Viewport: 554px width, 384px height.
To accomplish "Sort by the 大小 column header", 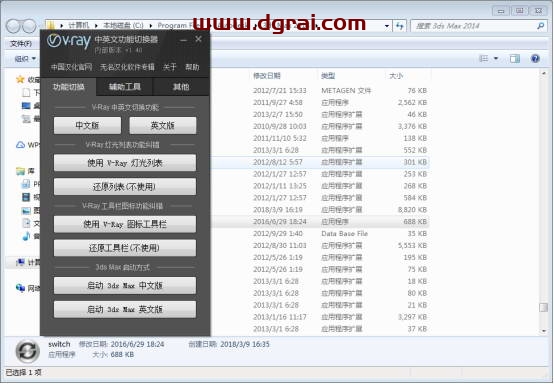I will click(396, 76).
